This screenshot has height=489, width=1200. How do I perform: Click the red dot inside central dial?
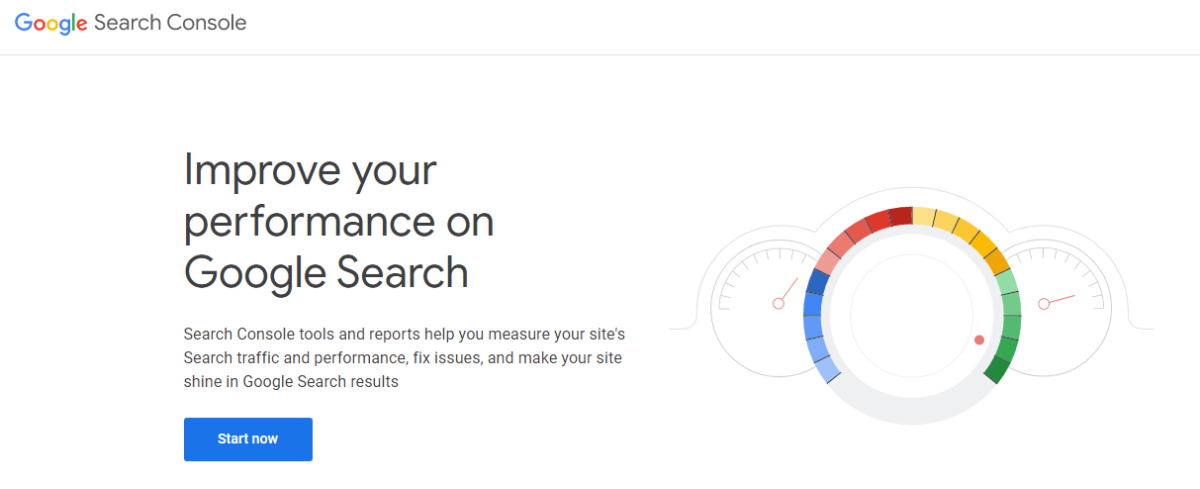tap(980, 340)
